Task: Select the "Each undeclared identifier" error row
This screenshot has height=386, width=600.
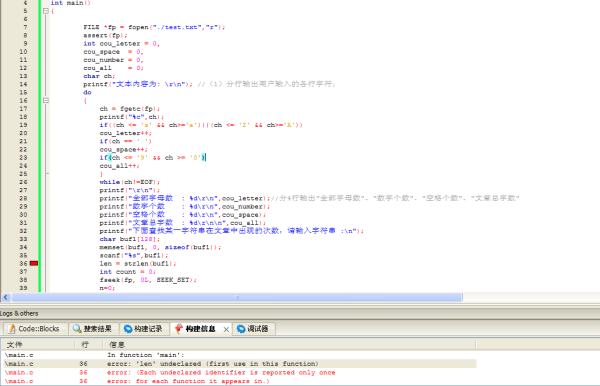Action: click(x=240, y=373)
